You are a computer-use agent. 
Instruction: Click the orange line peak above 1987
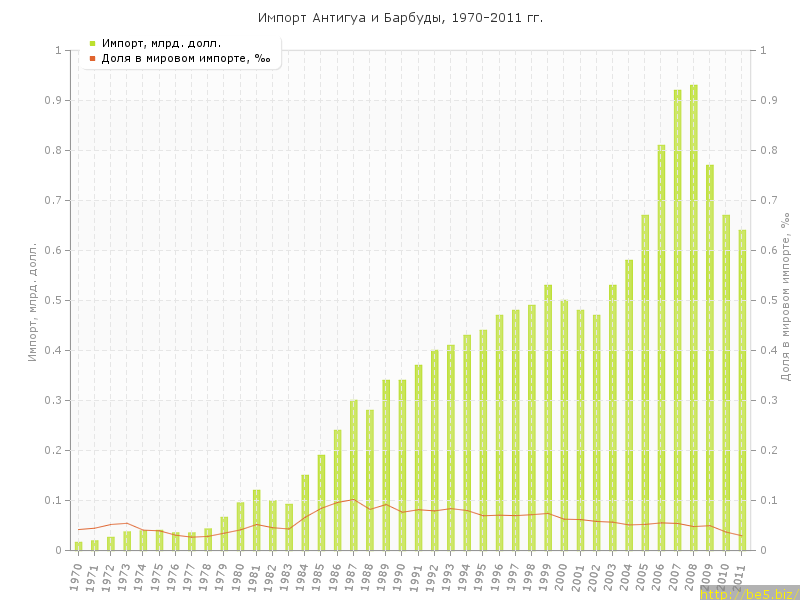click(354, 499)
